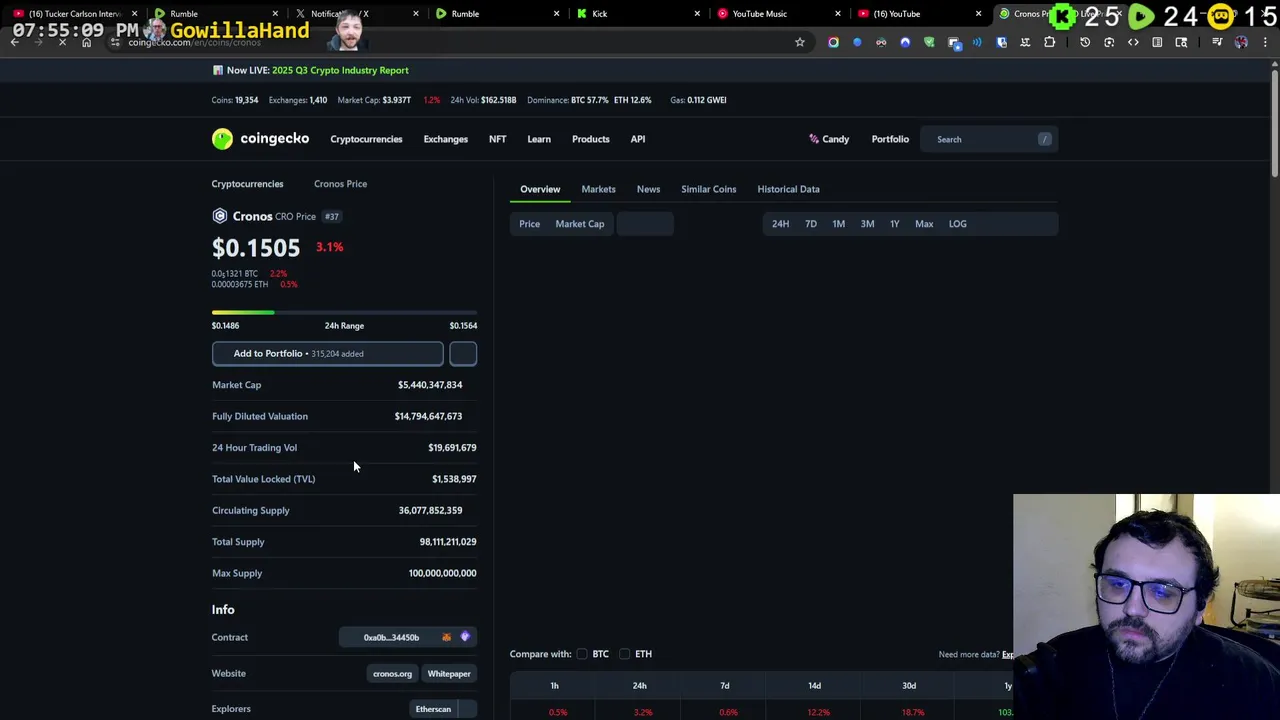Click the browser home button
1280x720 pixels.
(x=86, y=42)
